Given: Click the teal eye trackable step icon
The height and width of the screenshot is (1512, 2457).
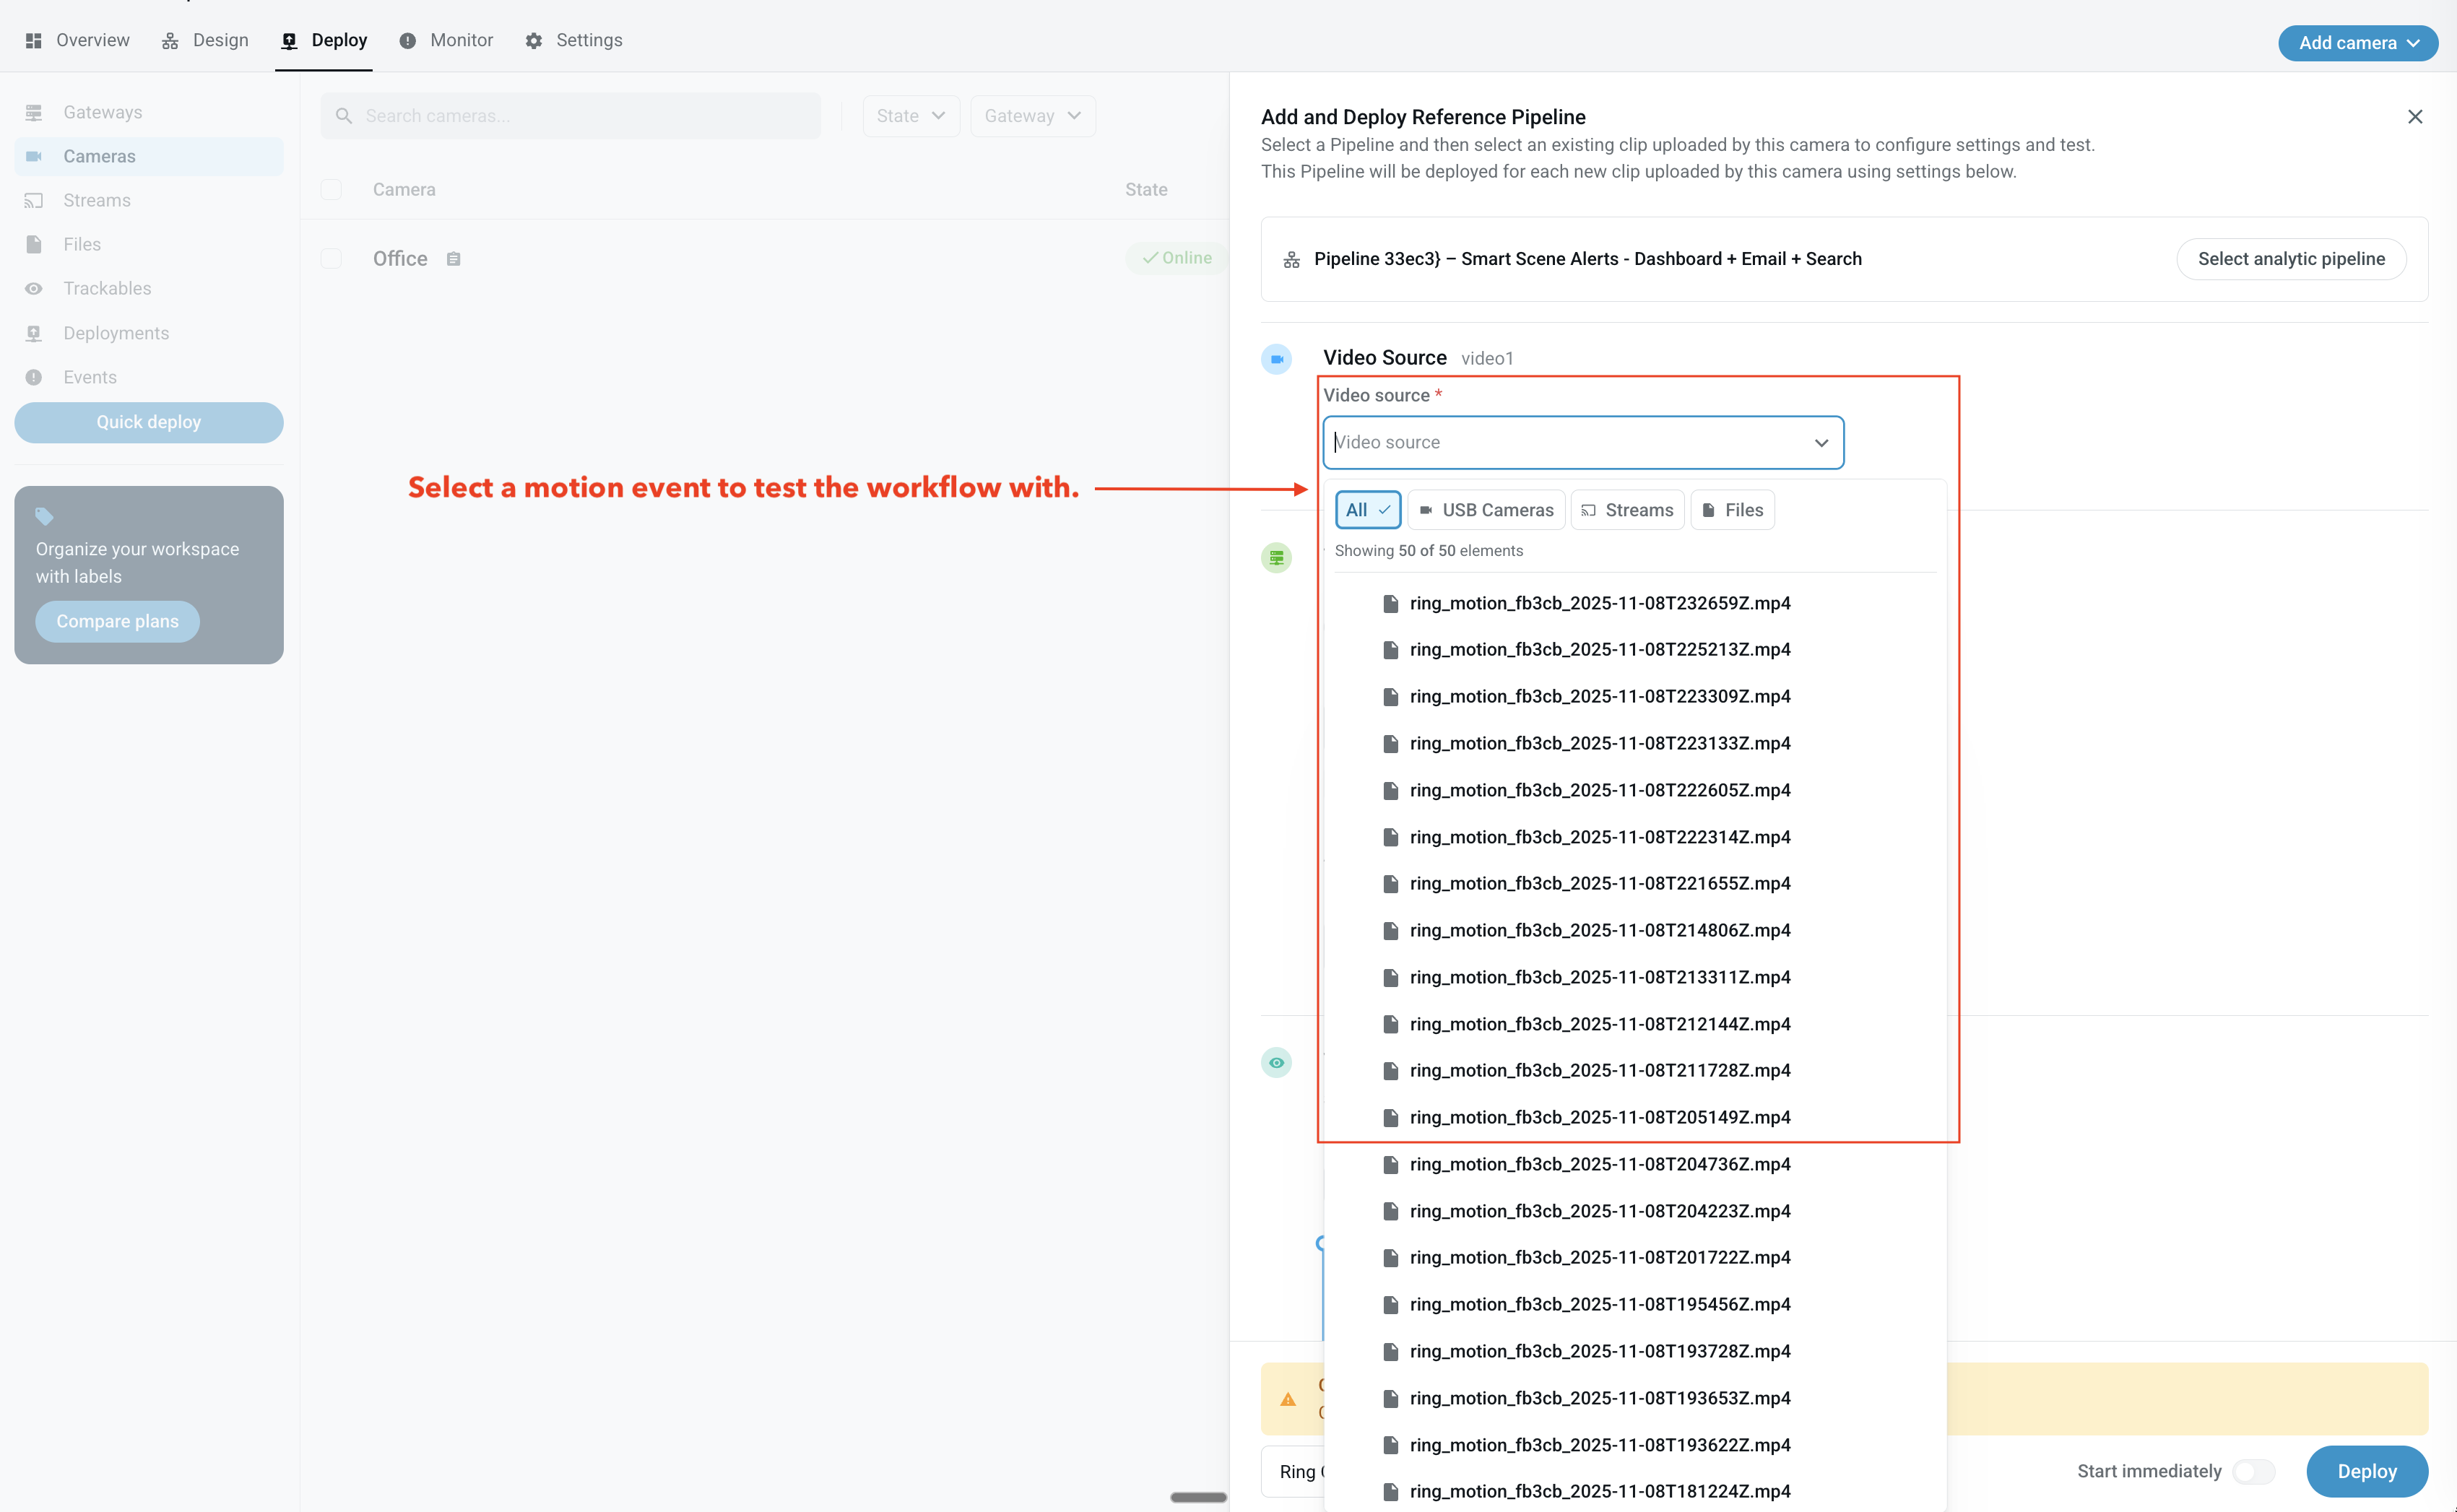Looking at the screenshot, I should 1276,1063.
